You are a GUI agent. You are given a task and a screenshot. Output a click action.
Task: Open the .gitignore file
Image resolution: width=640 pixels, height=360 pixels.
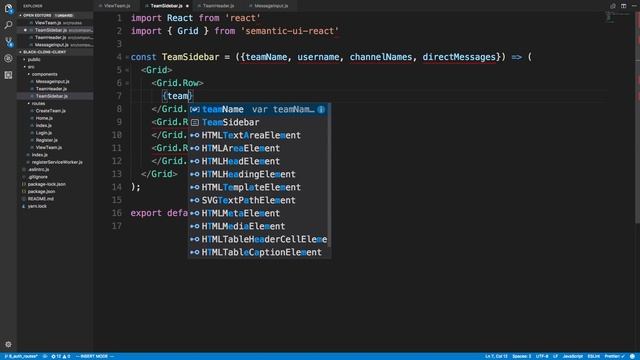(x=55, y=177)
